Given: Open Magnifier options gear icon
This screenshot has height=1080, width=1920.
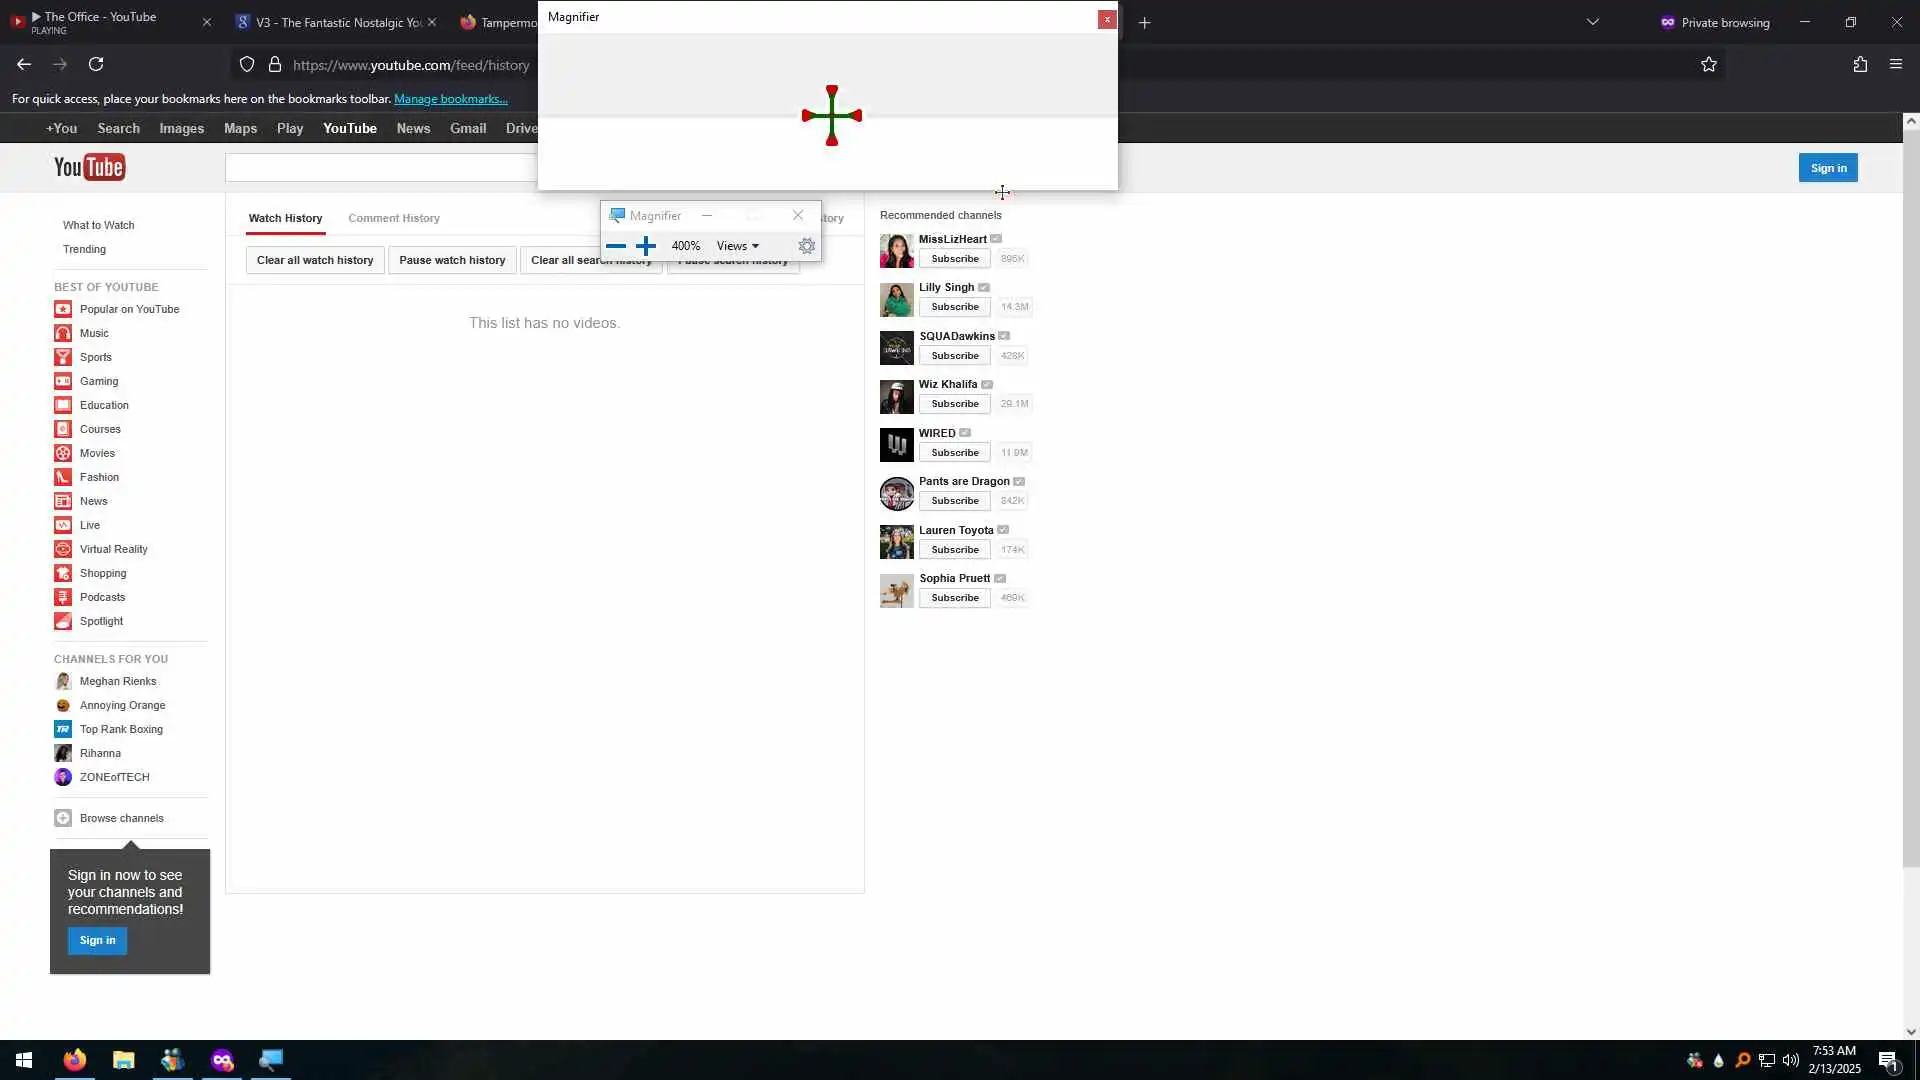Looking at the screenshot, I should (807, 246).
